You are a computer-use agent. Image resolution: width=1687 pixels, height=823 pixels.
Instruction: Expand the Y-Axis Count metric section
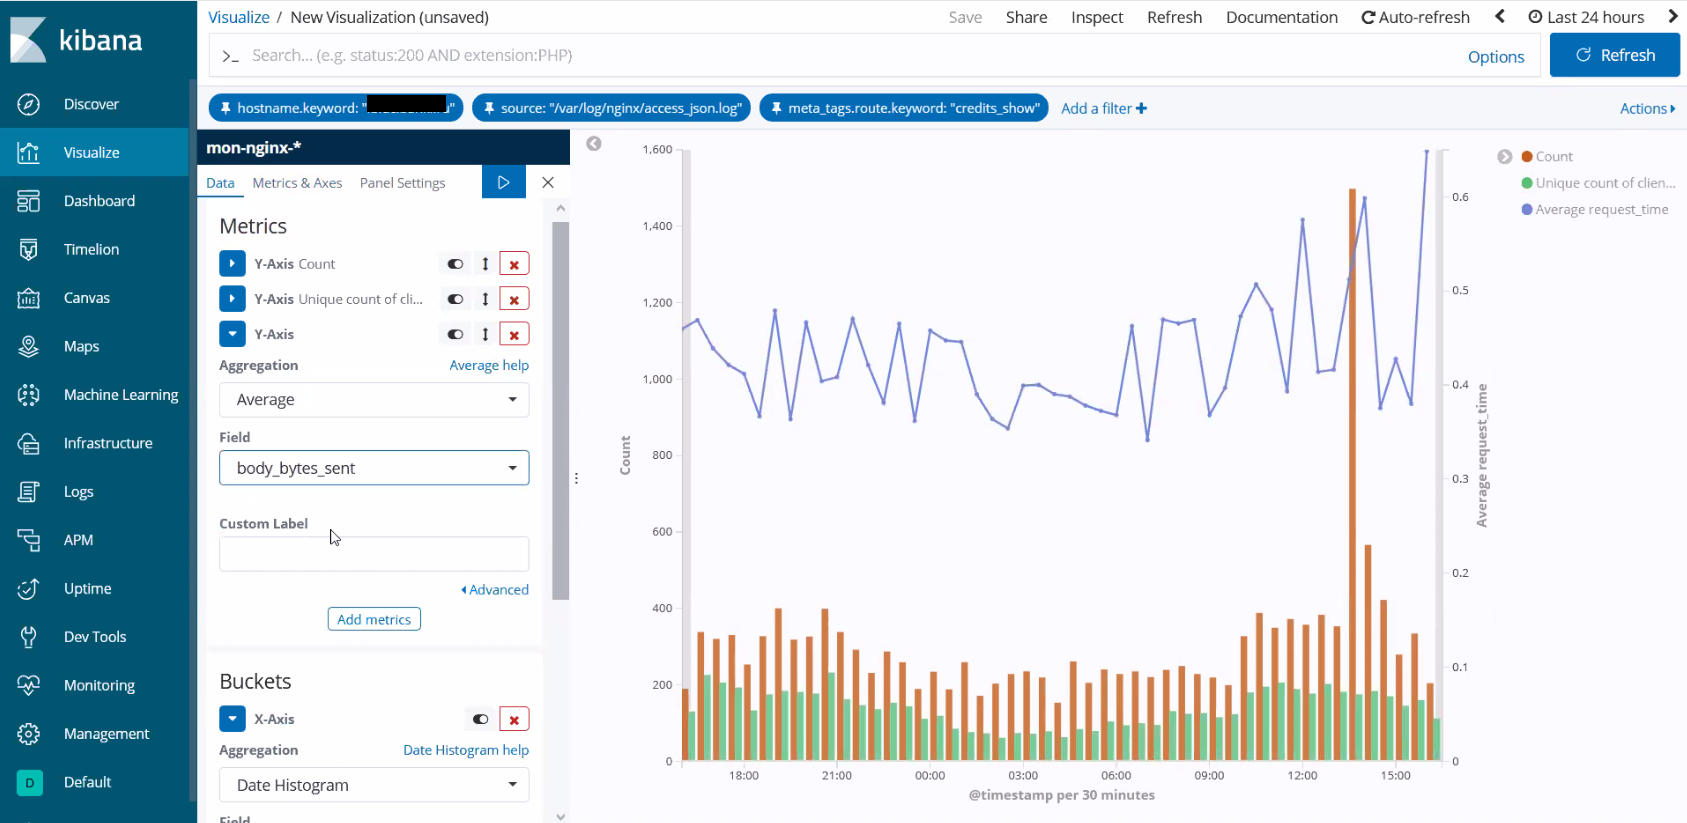click(x=232, y=264)
